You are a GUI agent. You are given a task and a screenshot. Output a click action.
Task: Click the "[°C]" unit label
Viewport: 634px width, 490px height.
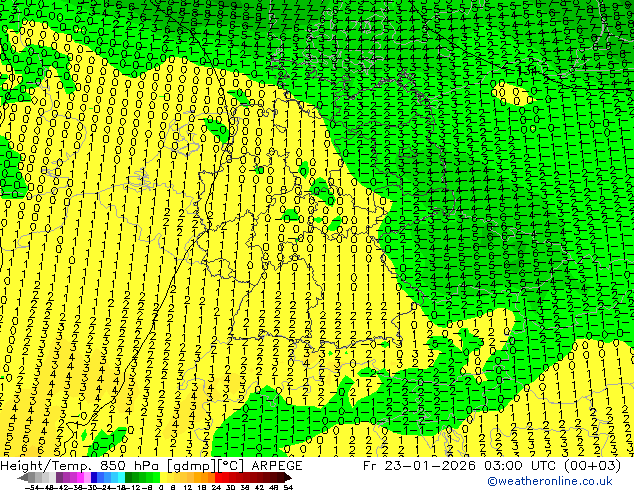pyautogui.click(x=231, y=466)
